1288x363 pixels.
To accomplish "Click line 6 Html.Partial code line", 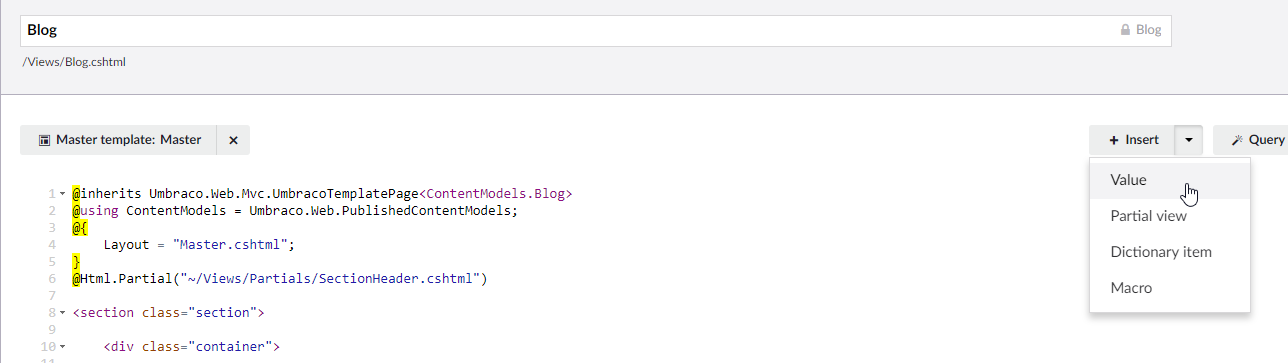I will (x=279, y=278).
